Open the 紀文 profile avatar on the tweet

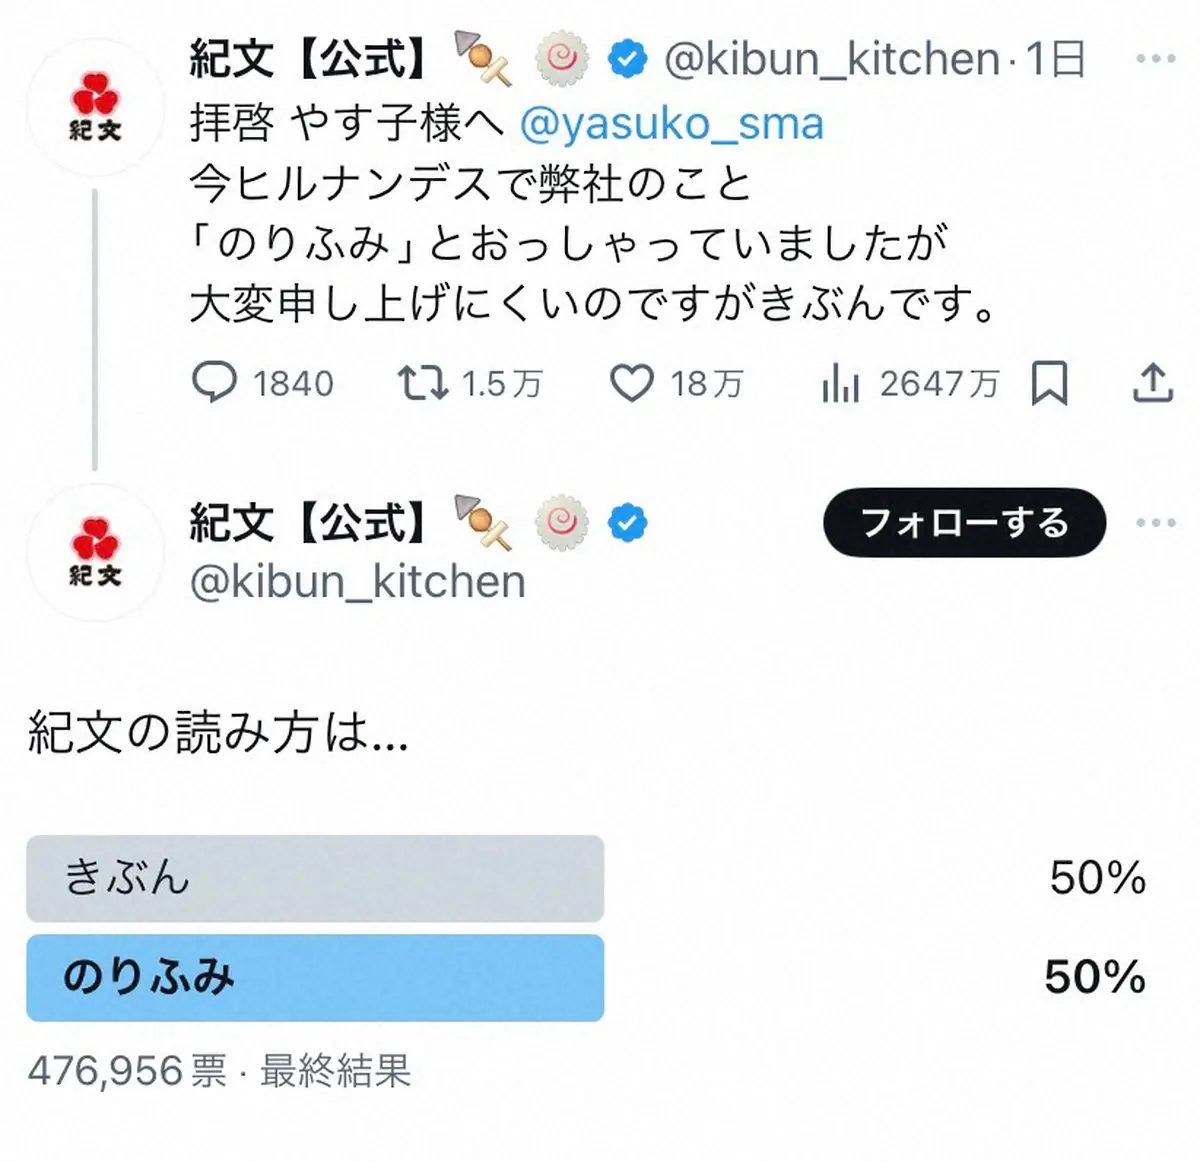point(95,105)
